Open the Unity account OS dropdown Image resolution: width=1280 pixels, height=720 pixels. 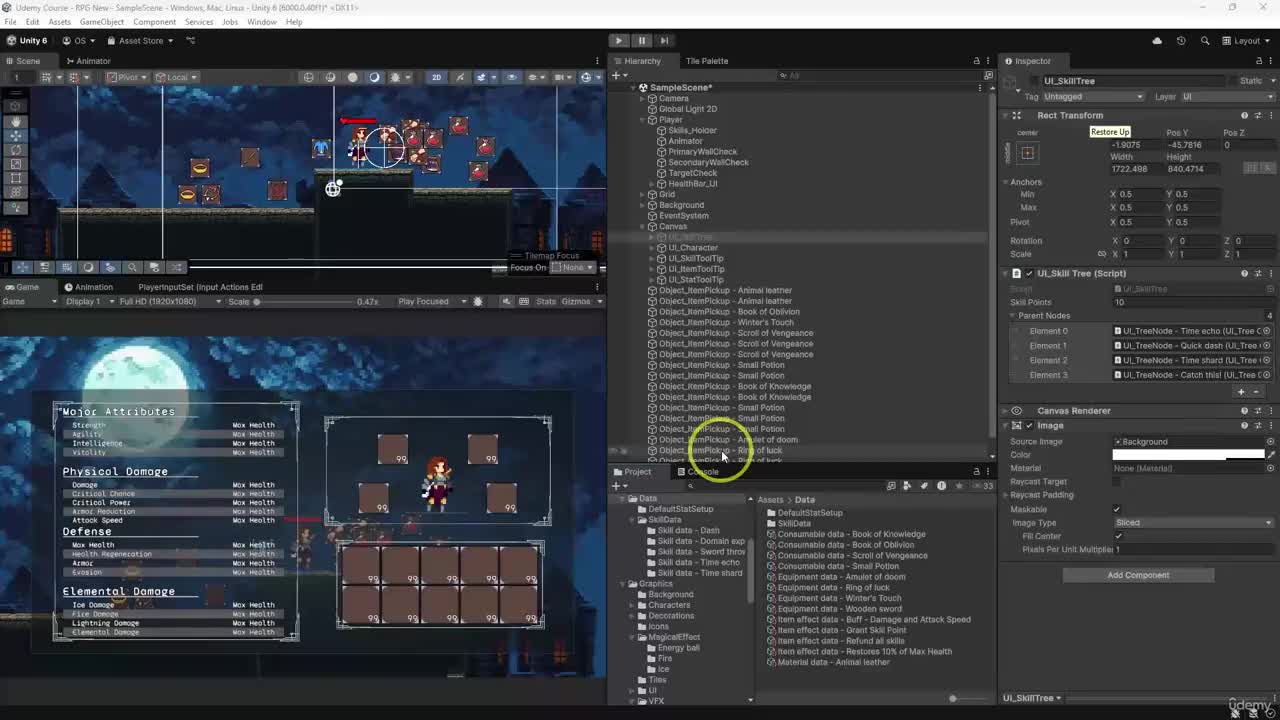pyautogui.click(x=79, y=41)
